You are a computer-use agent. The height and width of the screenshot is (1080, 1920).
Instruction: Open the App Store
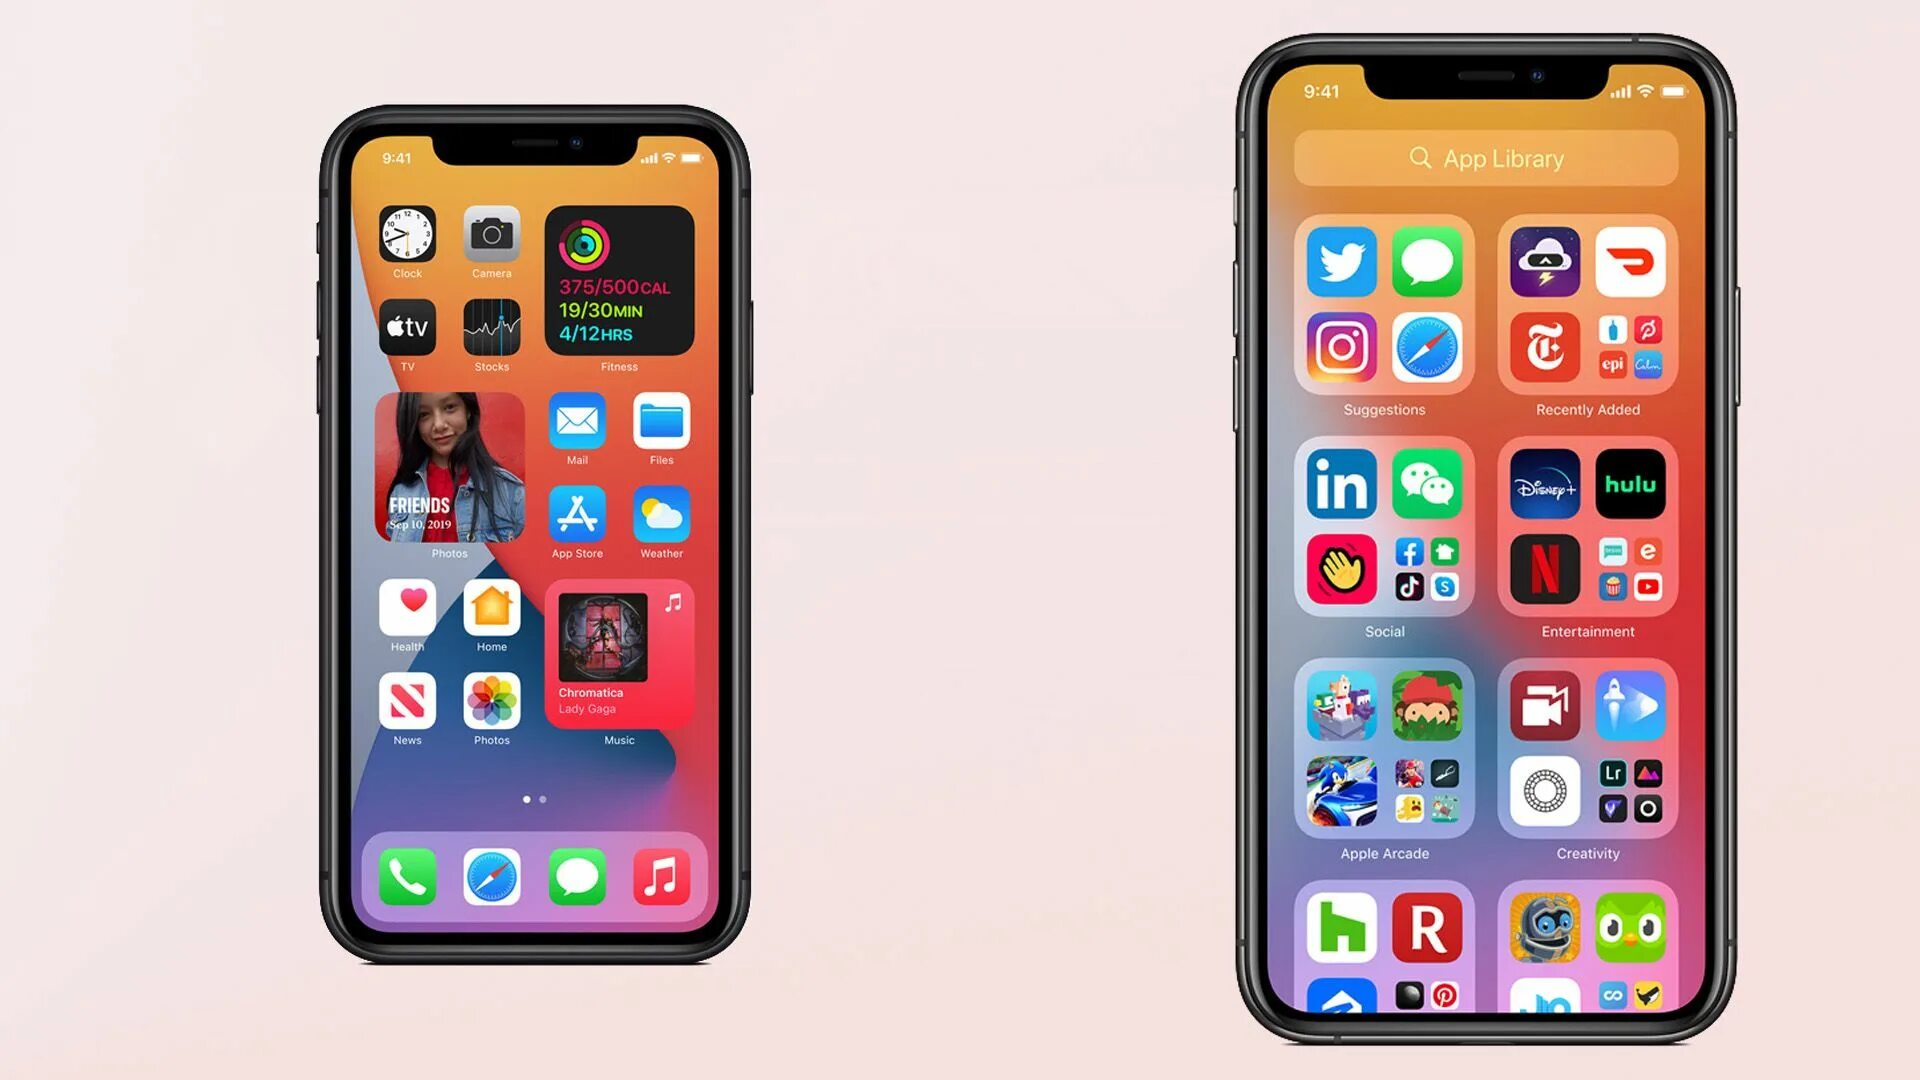click(576, 516)
